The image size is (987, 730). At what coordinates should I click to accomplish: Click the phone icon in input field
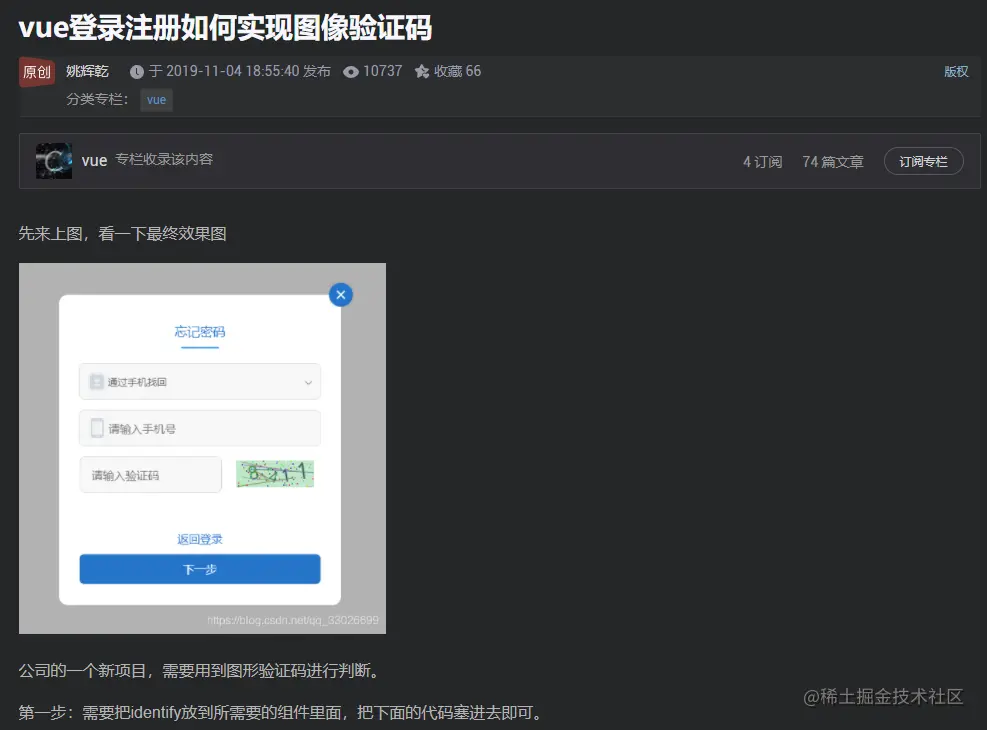point(97,429)
